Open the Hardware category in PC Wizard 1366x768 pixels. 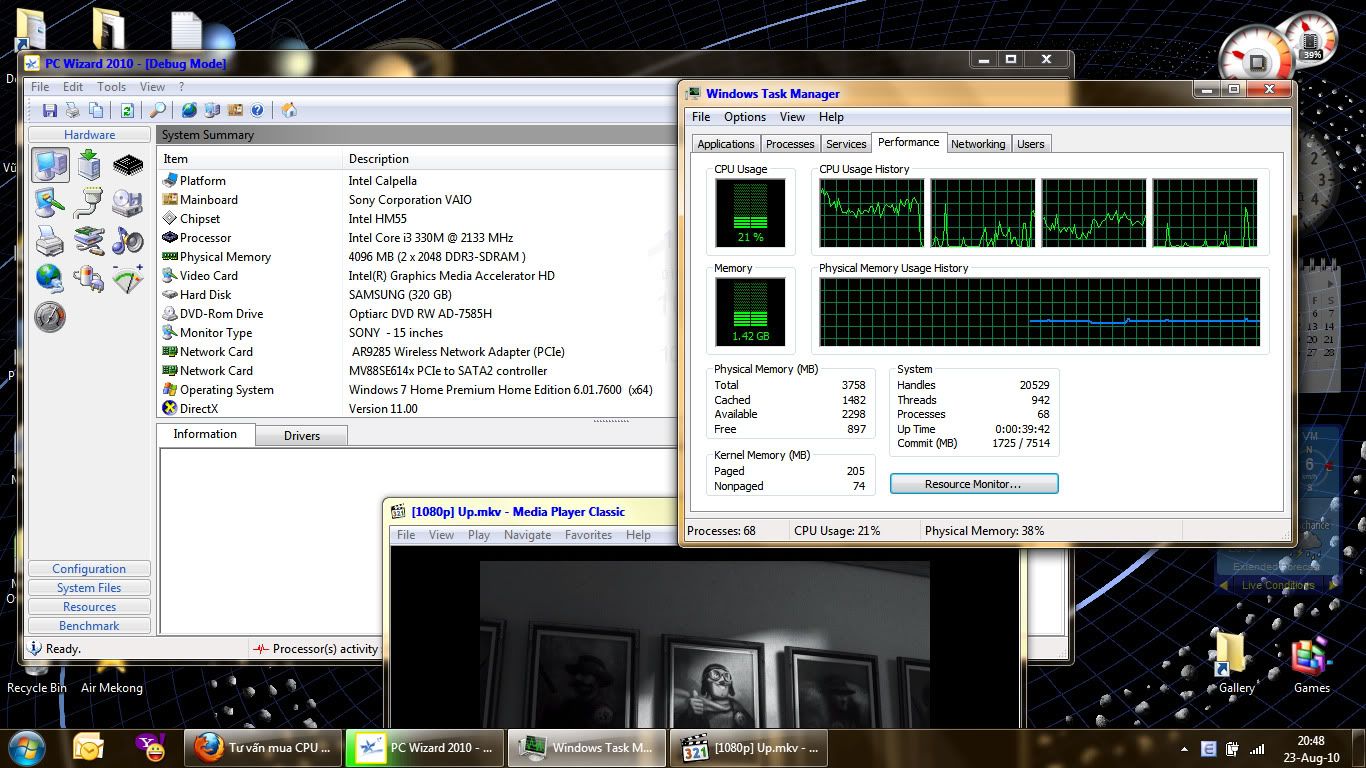pyautogui.click(x=90, y=135)
